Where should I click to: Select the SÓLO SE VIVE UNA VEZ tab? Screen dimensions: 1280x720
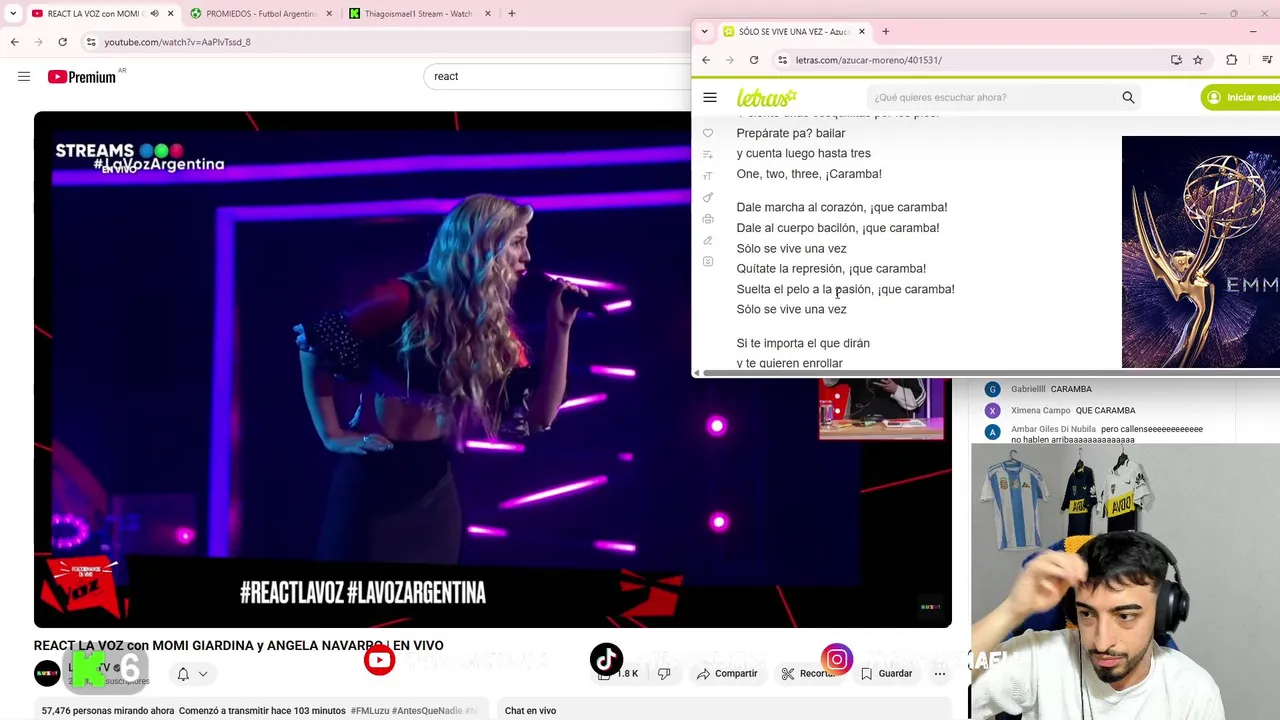point(794,32)
